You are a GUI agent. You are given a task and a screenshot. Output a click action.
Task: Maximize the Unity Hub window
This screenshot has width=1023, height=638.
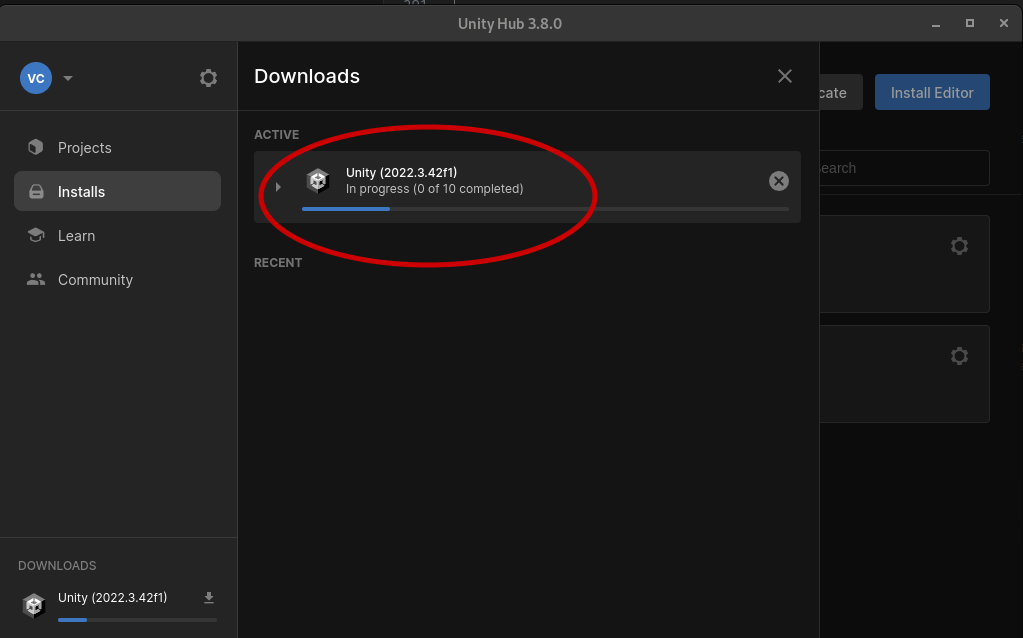(x=969, y=23)
